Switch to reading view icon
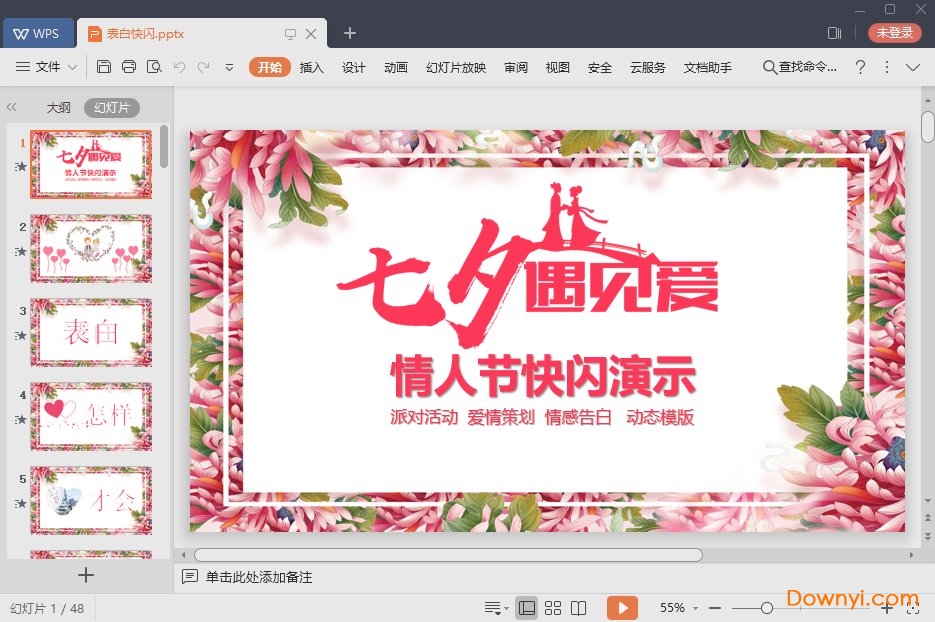This screenshot has width=935, height=622. click(577, 607)
